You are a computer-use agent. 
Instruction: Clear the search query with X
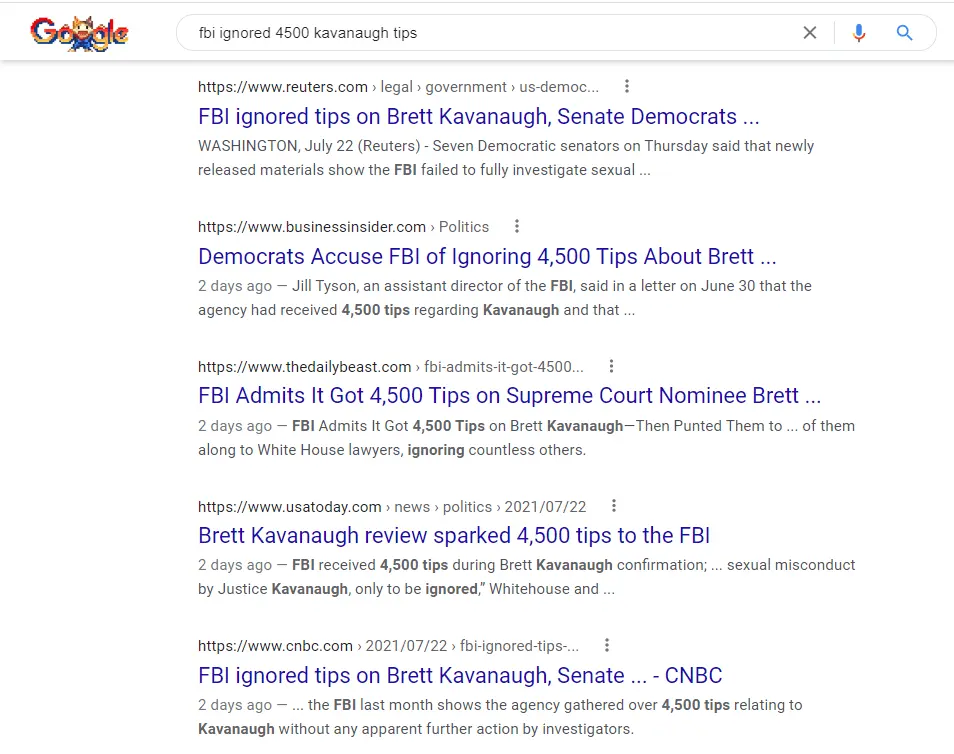(x=810, y=33)
